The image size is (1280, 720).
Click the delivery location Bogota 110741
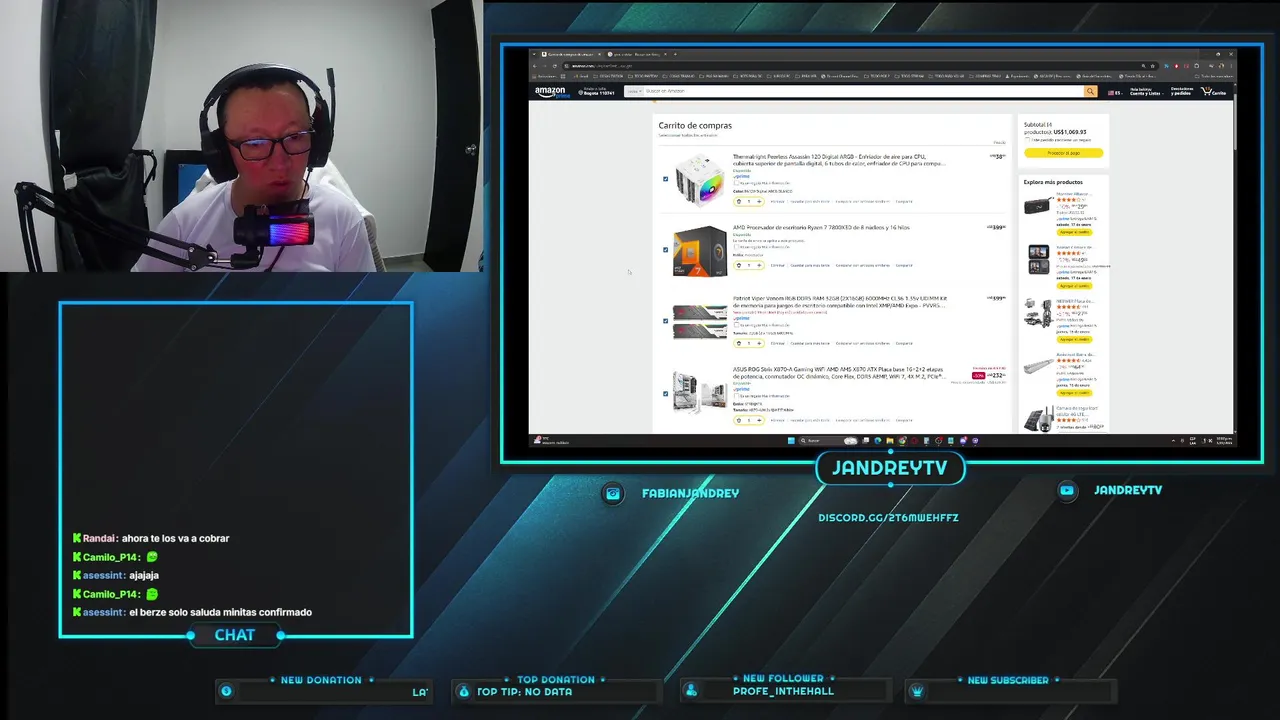pyautogui.click(x=596, y=91)
